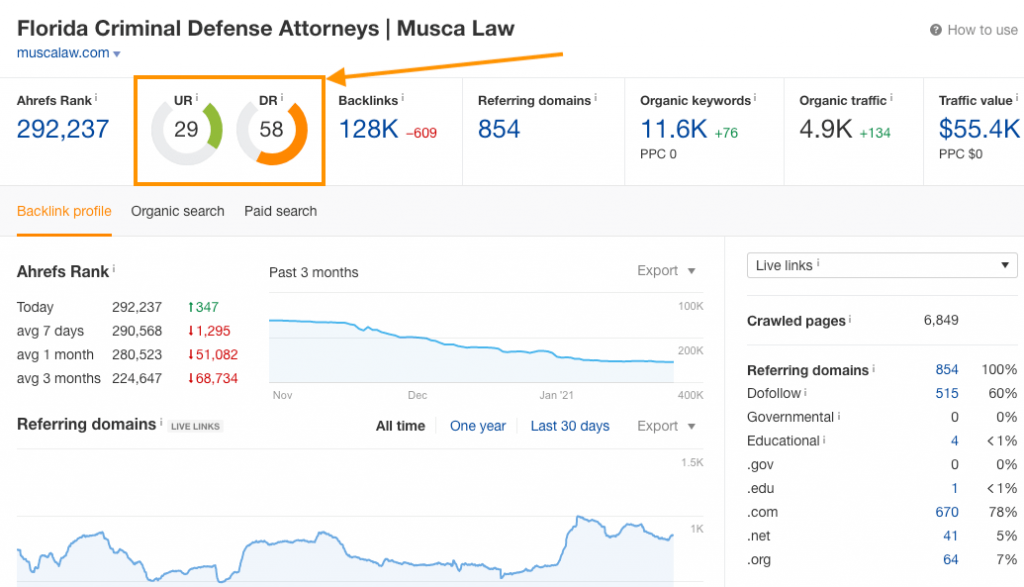
Task: Click the Crawled pages info icon
Action: point(850,319)
